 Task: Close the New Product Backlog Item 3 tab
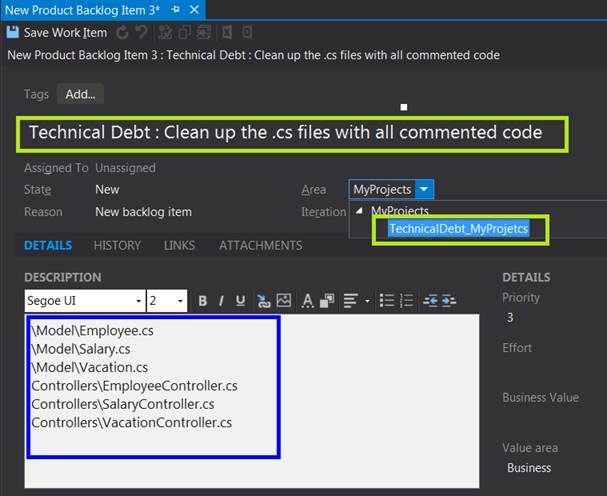coord(194,10)
